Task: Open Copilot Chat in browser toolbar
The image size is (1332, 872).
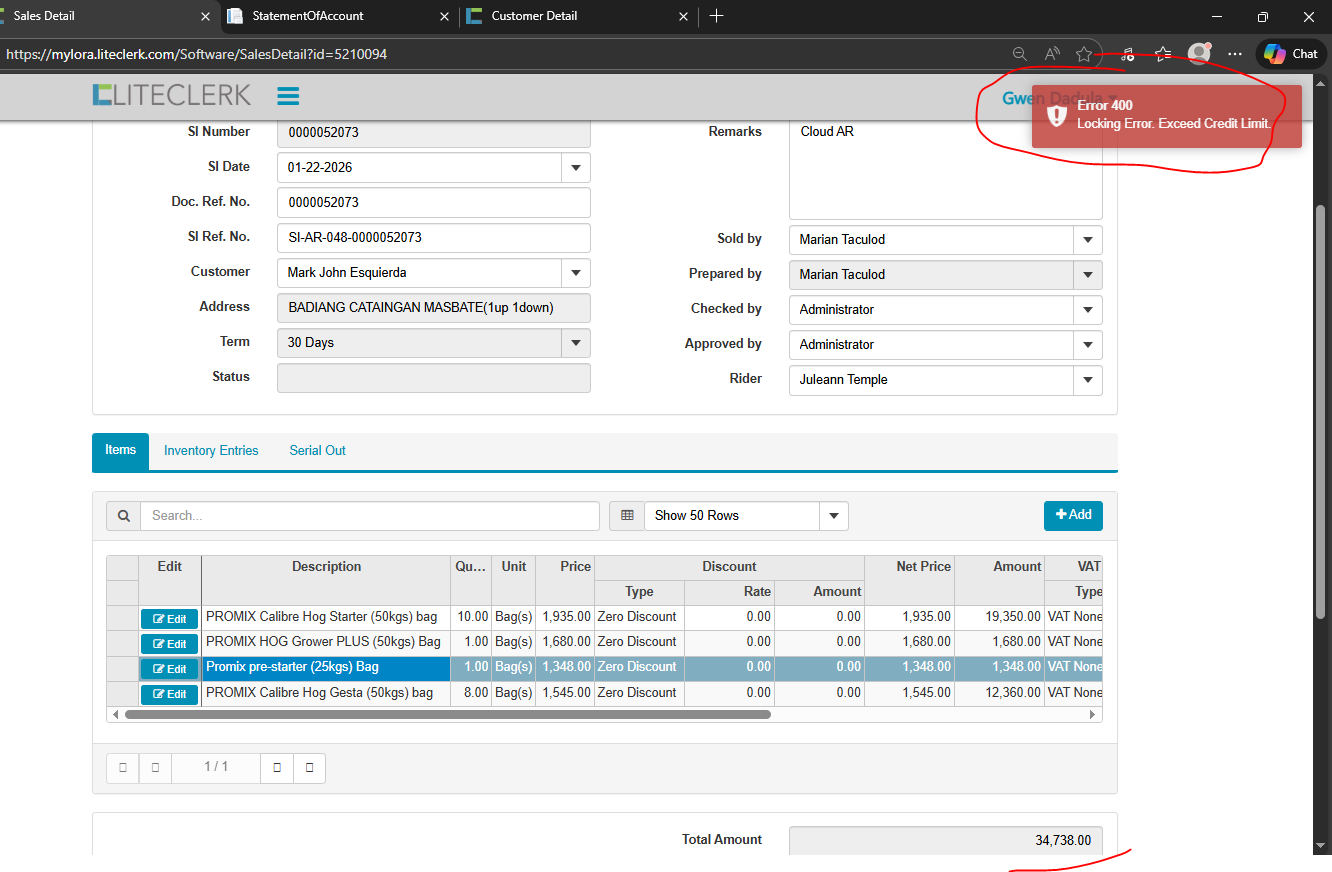Action: (1291, 54)
